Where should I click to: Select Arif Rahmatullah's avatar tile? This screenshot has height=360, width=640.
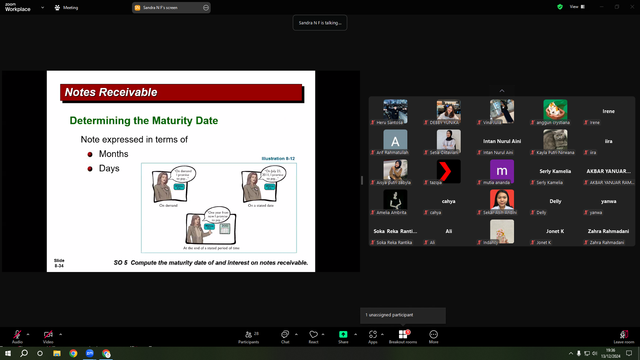pyautogui.click(x=395, y=142)
